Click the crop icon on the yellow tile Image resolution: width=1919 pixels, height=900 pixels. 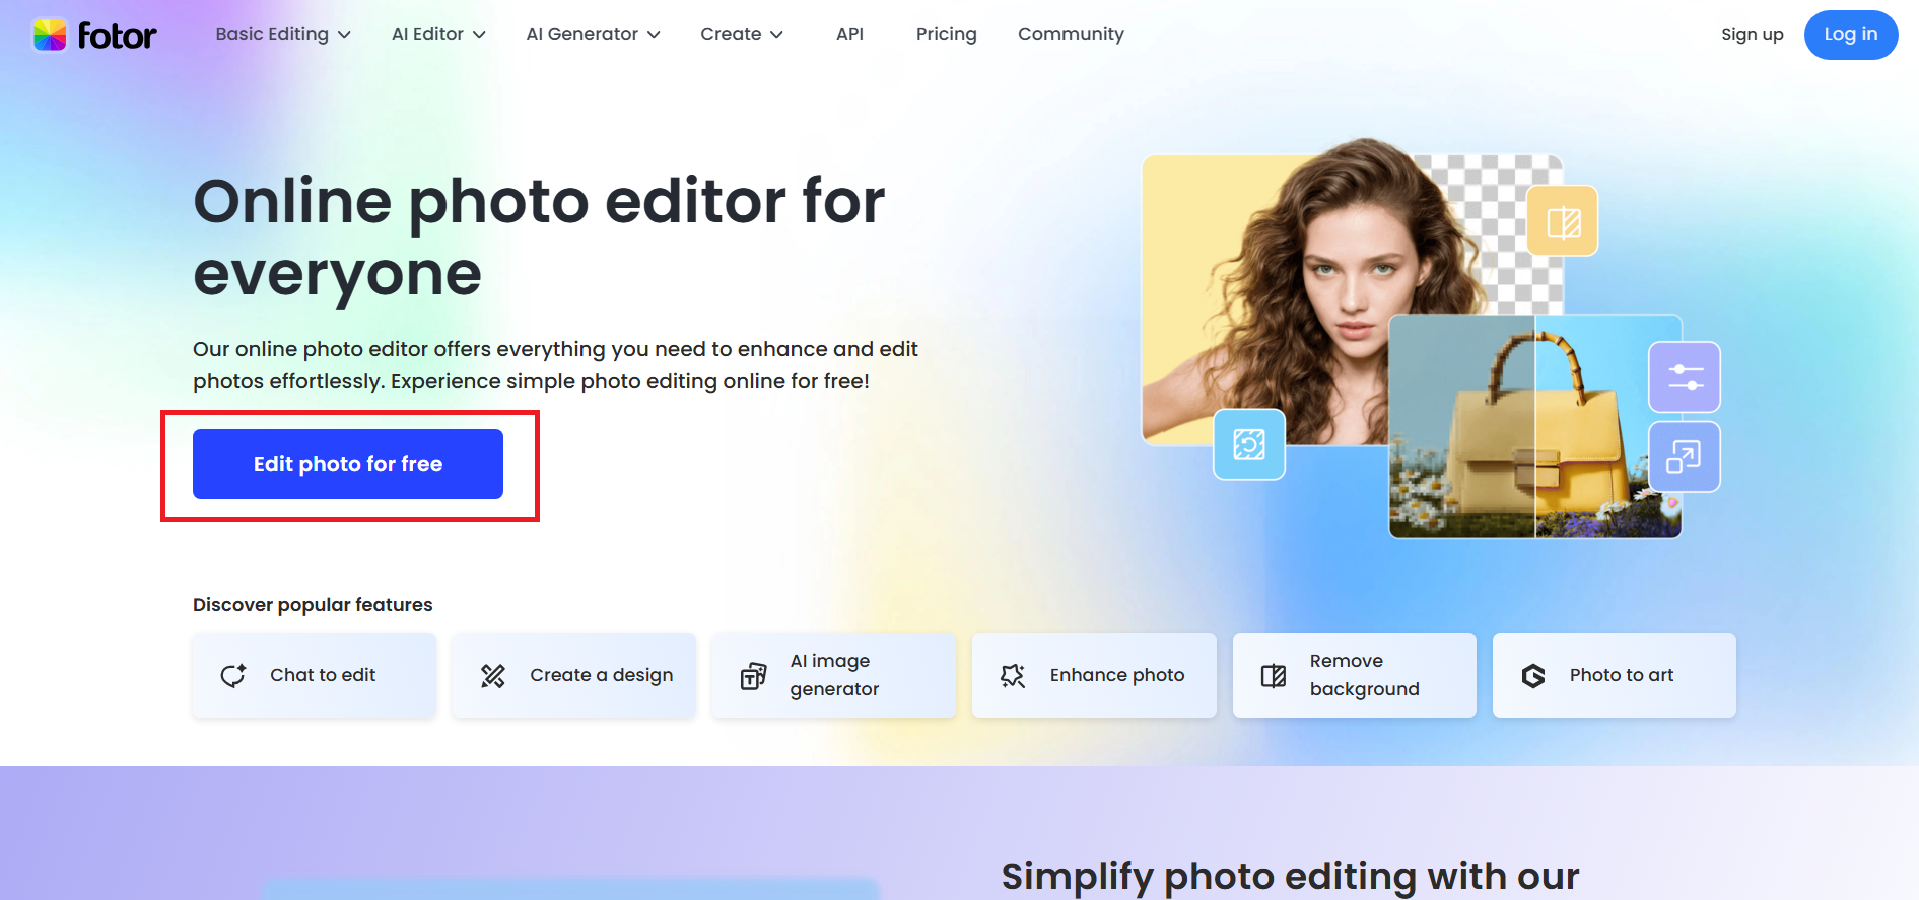[x=1562, y=221]
